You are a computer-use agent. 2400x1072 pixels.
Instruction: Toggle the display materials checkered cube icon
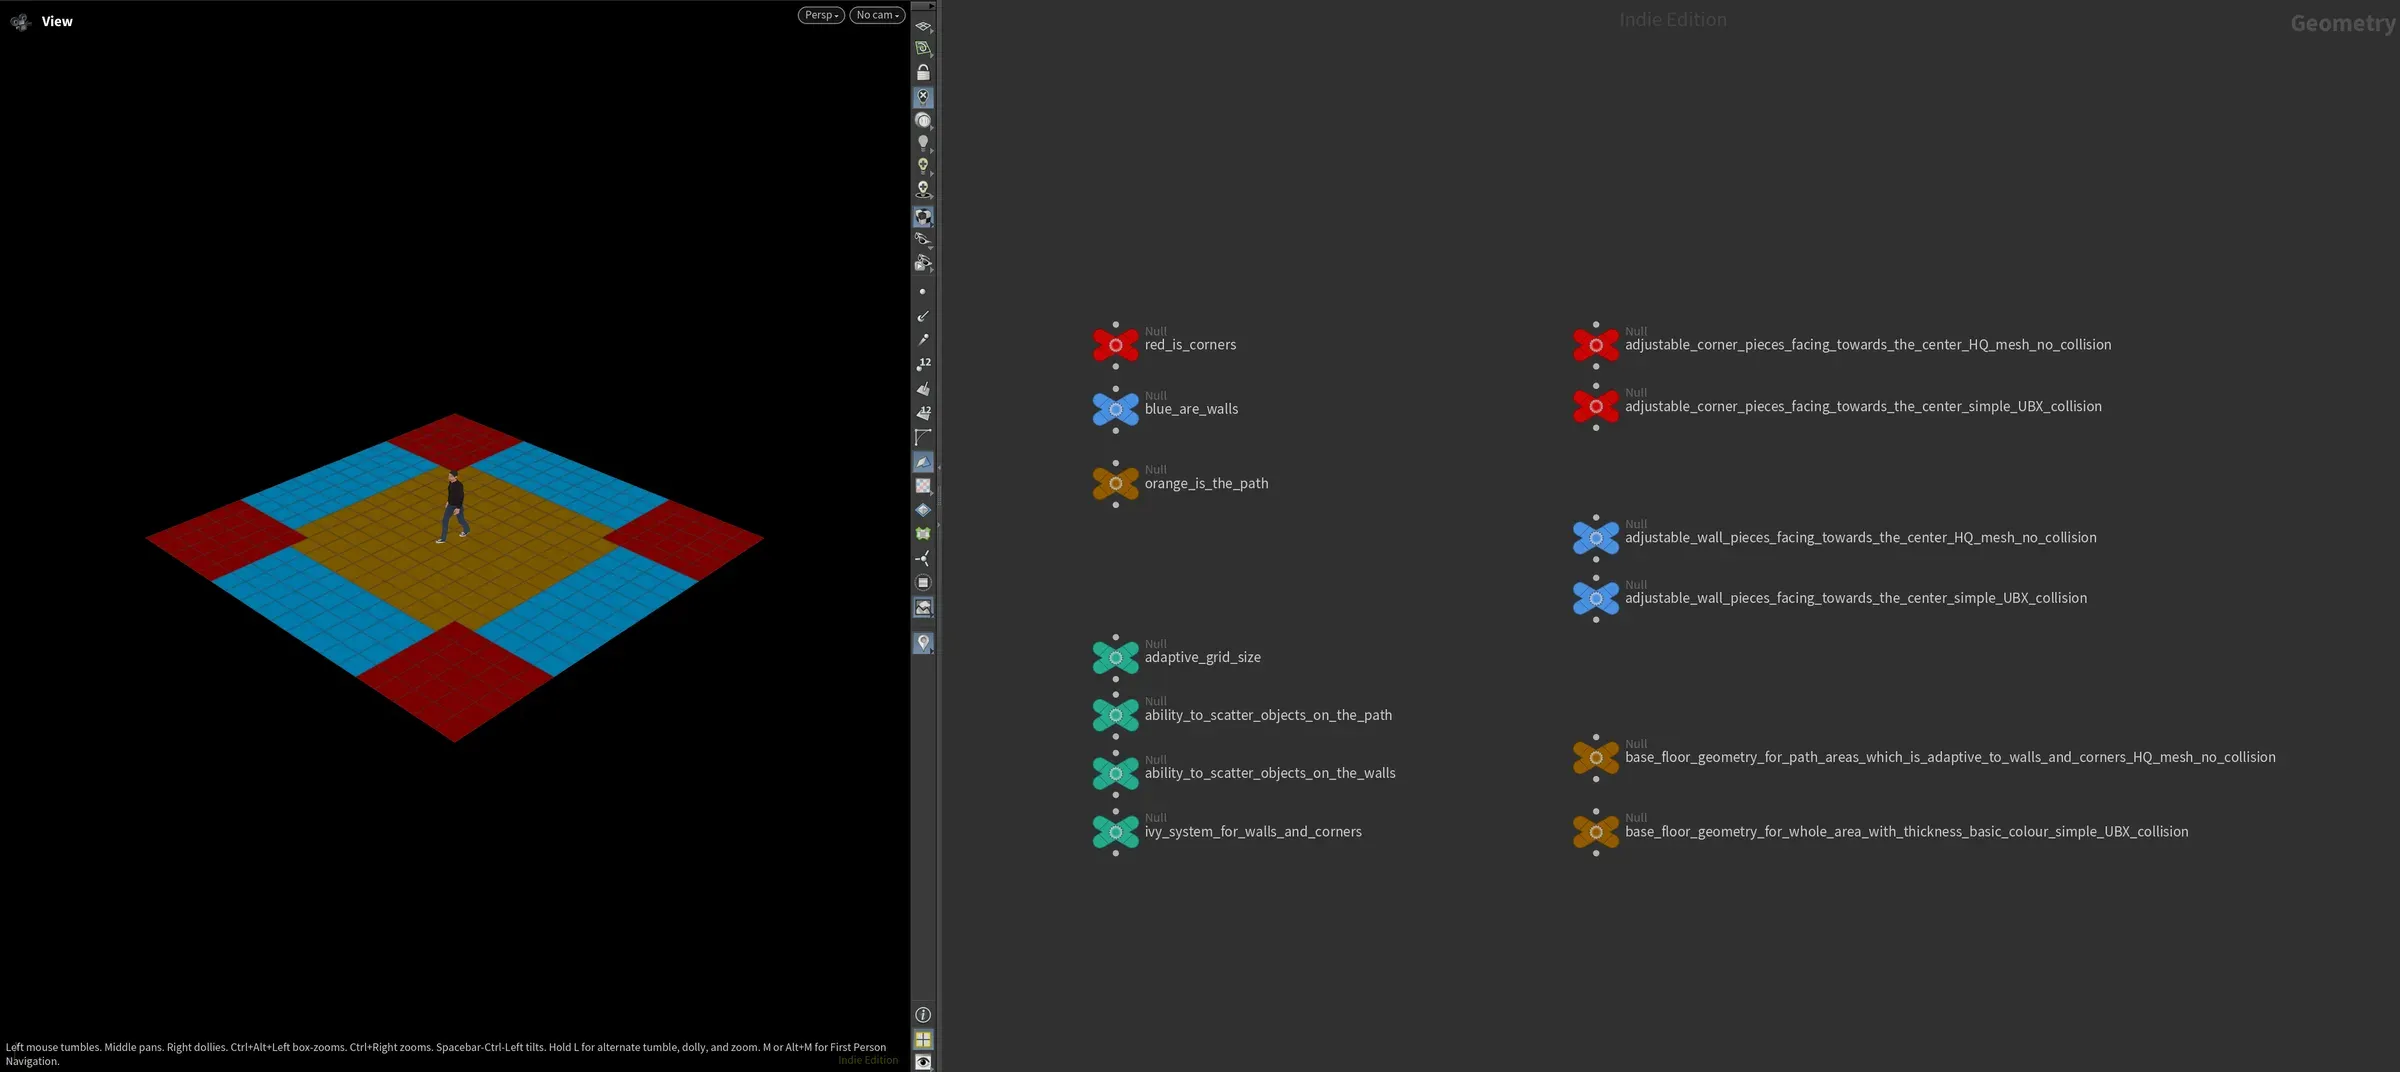click(923, 217)
